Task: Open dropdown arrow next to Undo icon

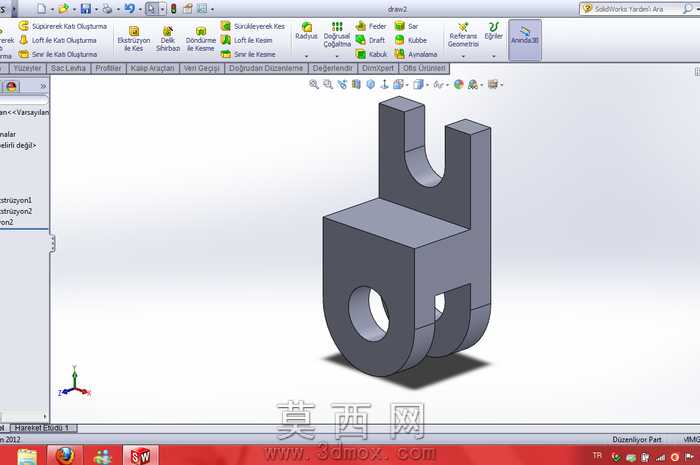Action: (x=140, y=9)
